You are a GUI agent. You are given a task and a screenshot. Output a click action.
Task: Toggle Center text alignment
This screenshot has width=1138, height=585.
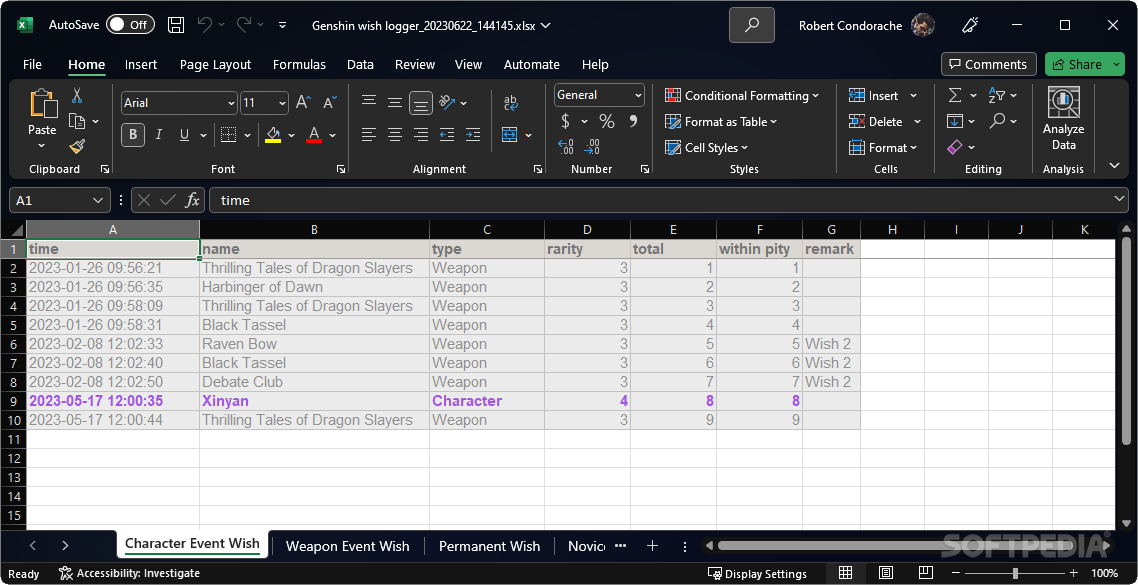coord(395,134)
